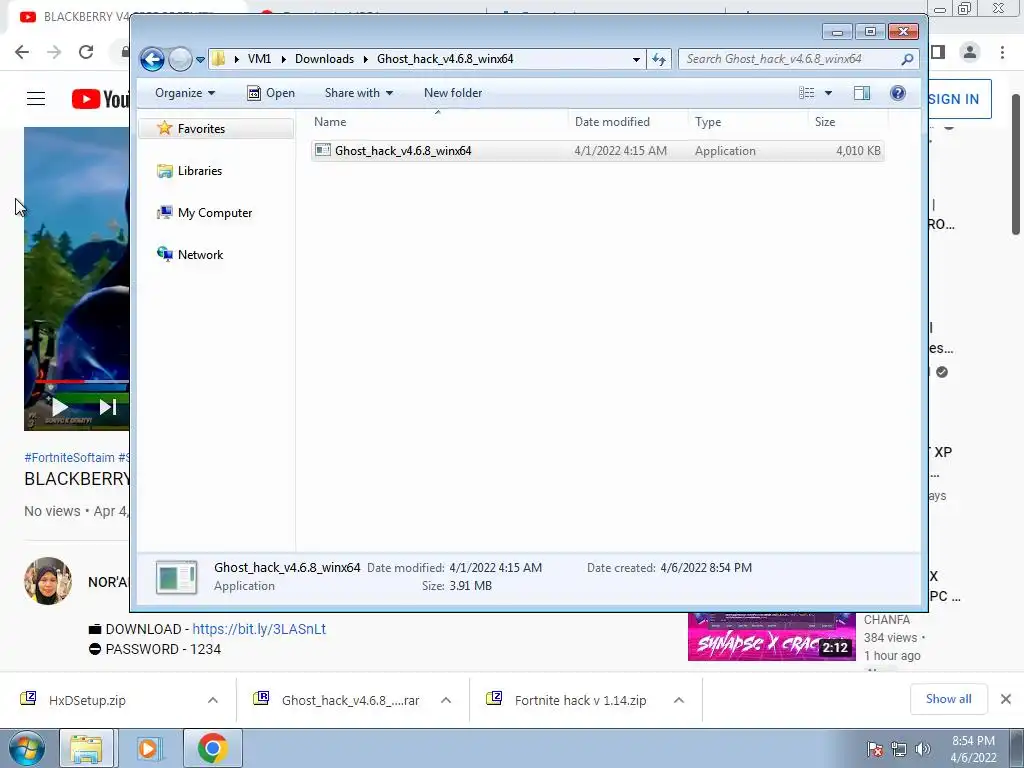Click the network tray icon
This screenshot has height=768, width=1024.
point(899,749)
